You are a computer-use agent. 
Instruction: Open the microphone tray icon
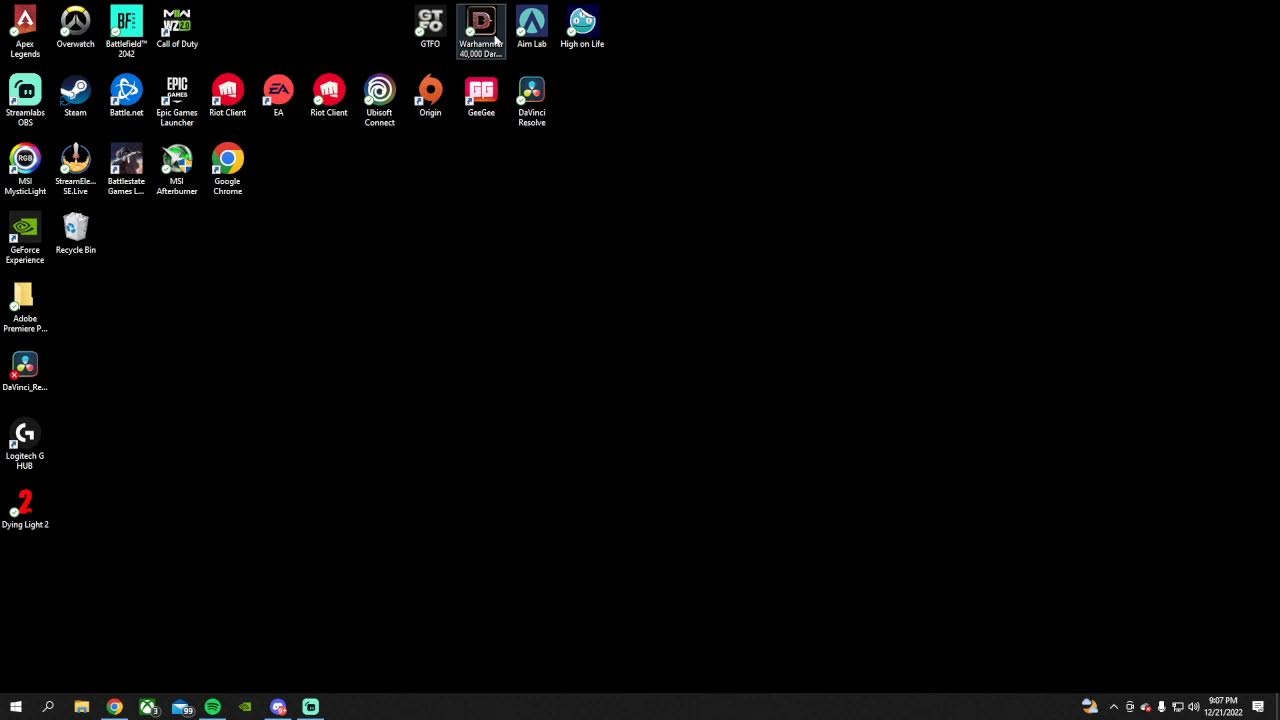[x=1161, y=707]
